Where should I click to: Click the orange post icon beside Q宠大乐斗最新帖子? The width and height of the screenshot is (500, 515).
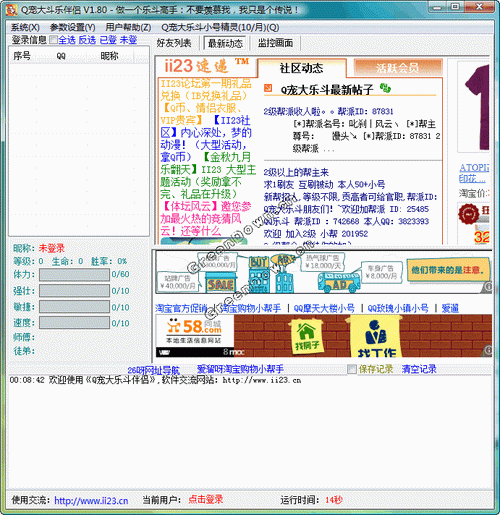(x=268, y=88)
